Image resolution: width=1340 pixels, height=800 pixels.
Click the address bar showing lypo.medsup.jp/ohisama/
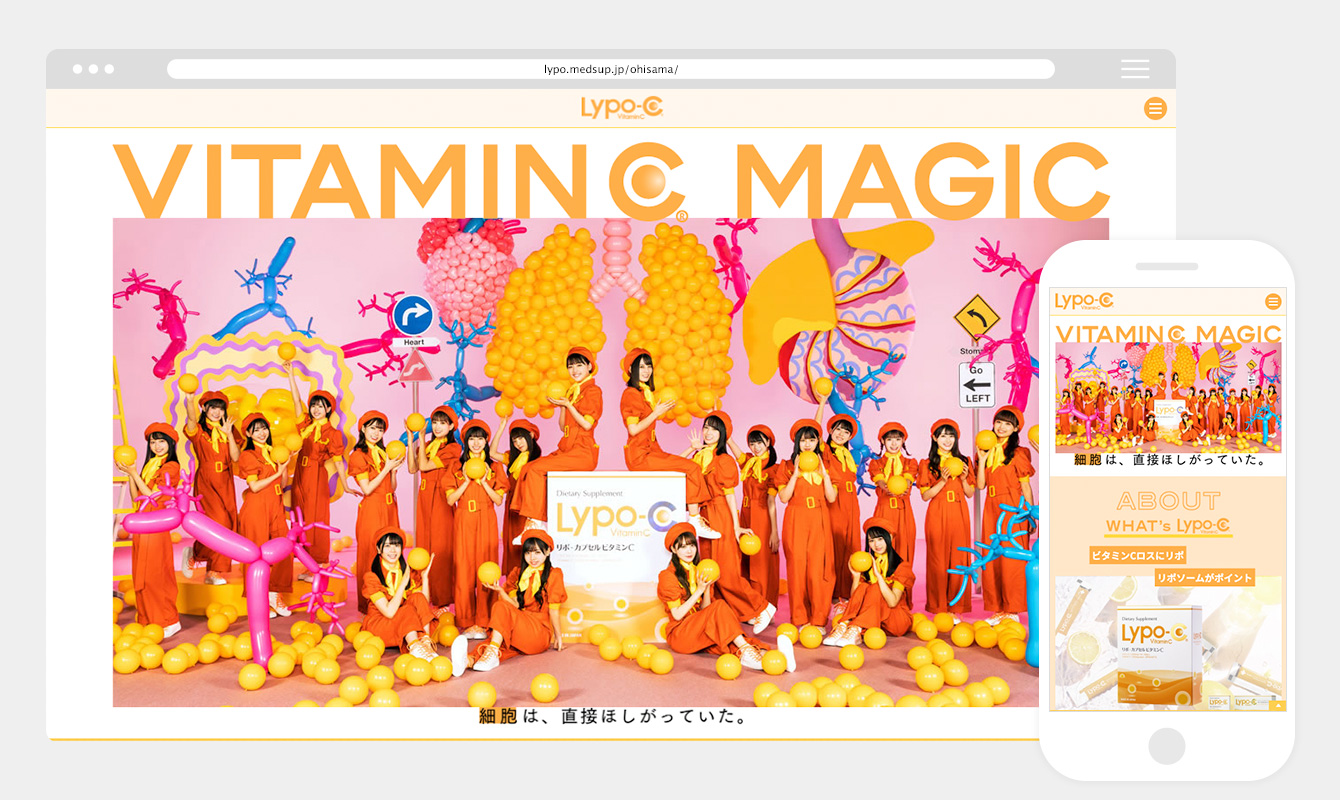(611, 69)
